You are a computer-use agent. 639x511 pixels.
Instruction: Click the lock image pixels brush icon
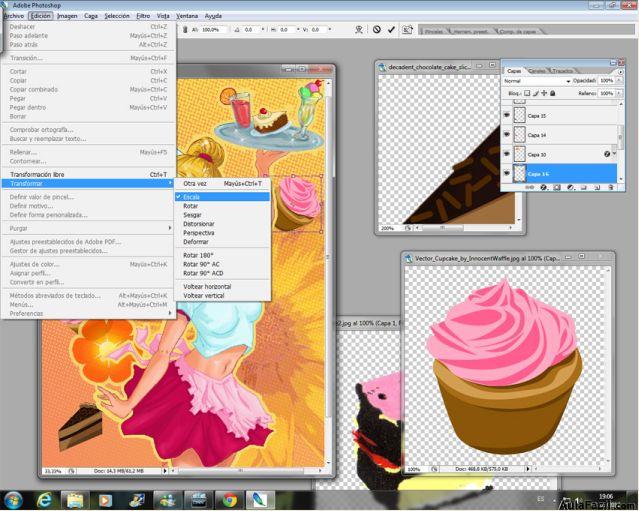coord(535,93)
